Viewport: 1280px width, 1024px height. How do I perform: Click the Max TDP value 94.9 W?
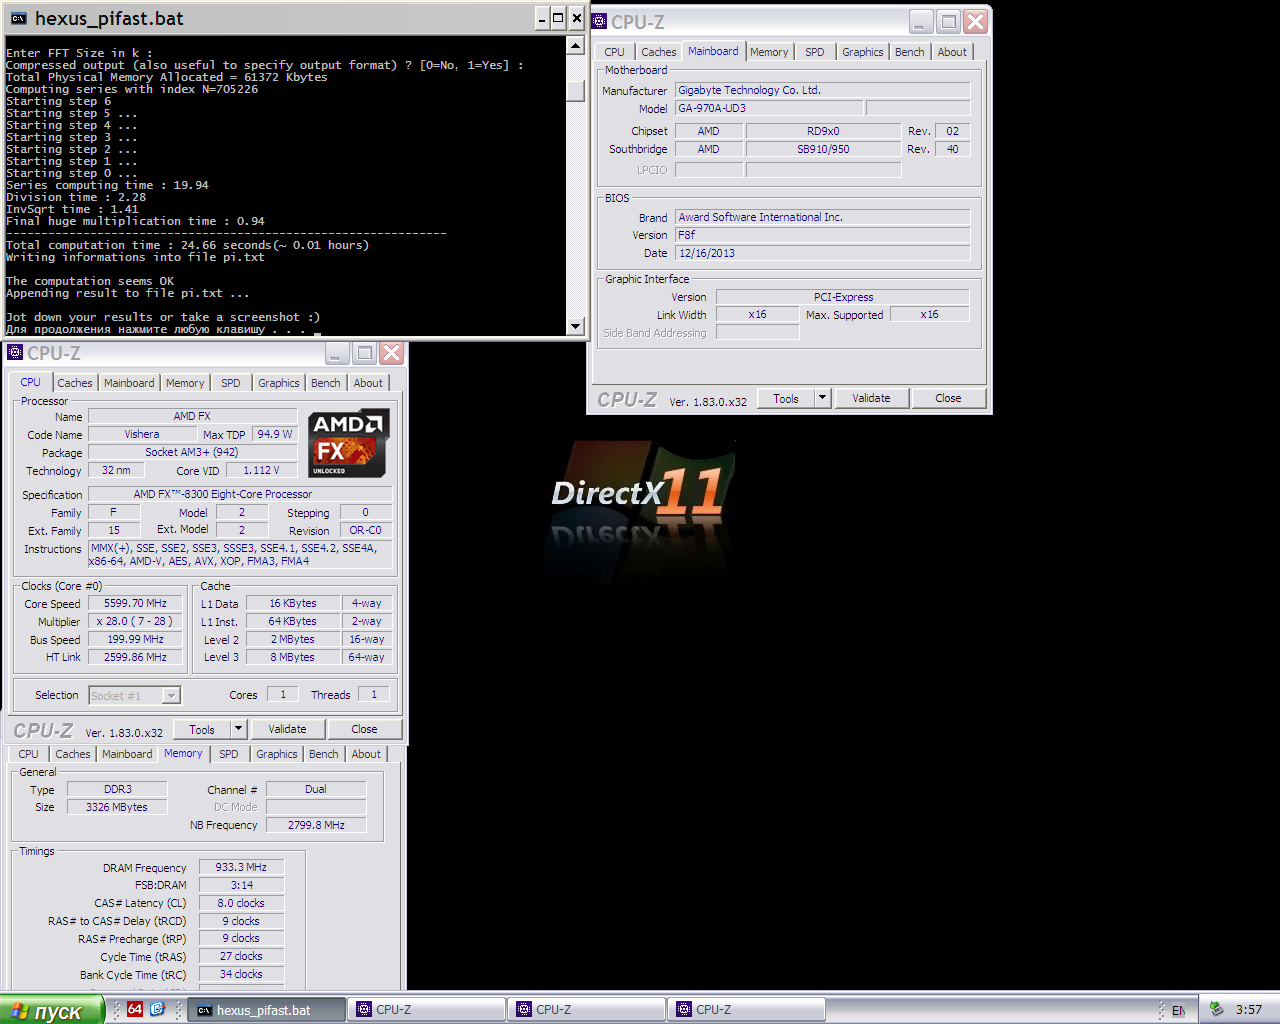[274, 434]
